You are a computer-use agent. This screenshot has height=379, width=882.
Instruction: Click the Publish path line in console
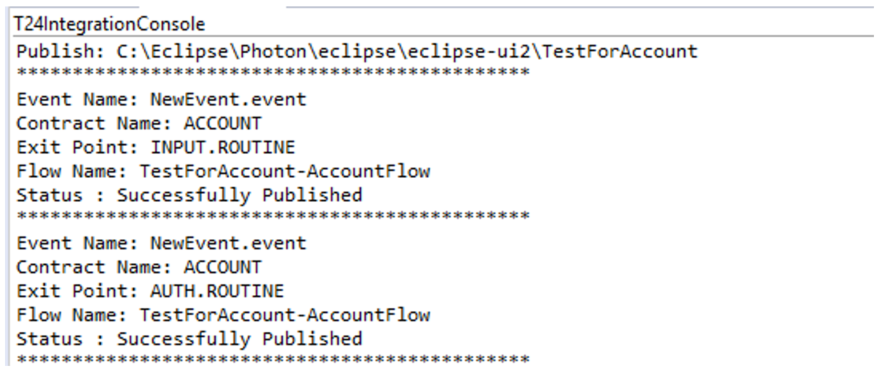click(x=357, y=52)
